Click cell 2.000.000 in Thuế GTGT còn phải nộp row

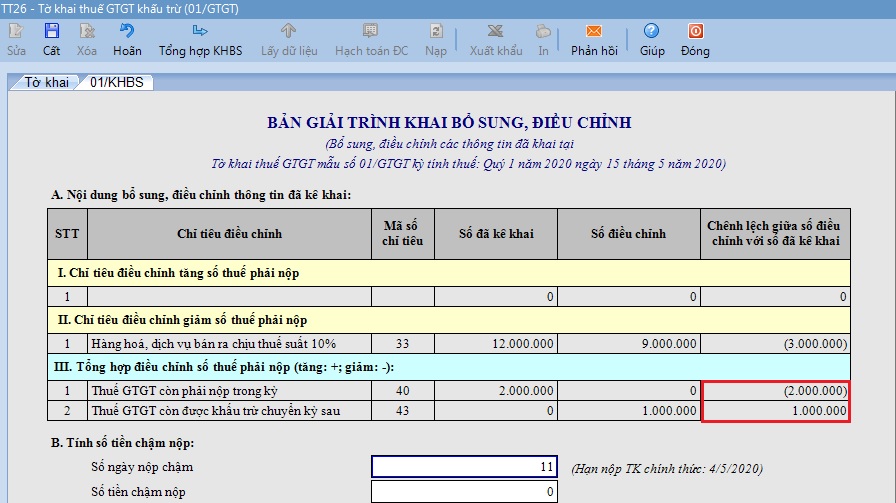click(x=496, y=390)
